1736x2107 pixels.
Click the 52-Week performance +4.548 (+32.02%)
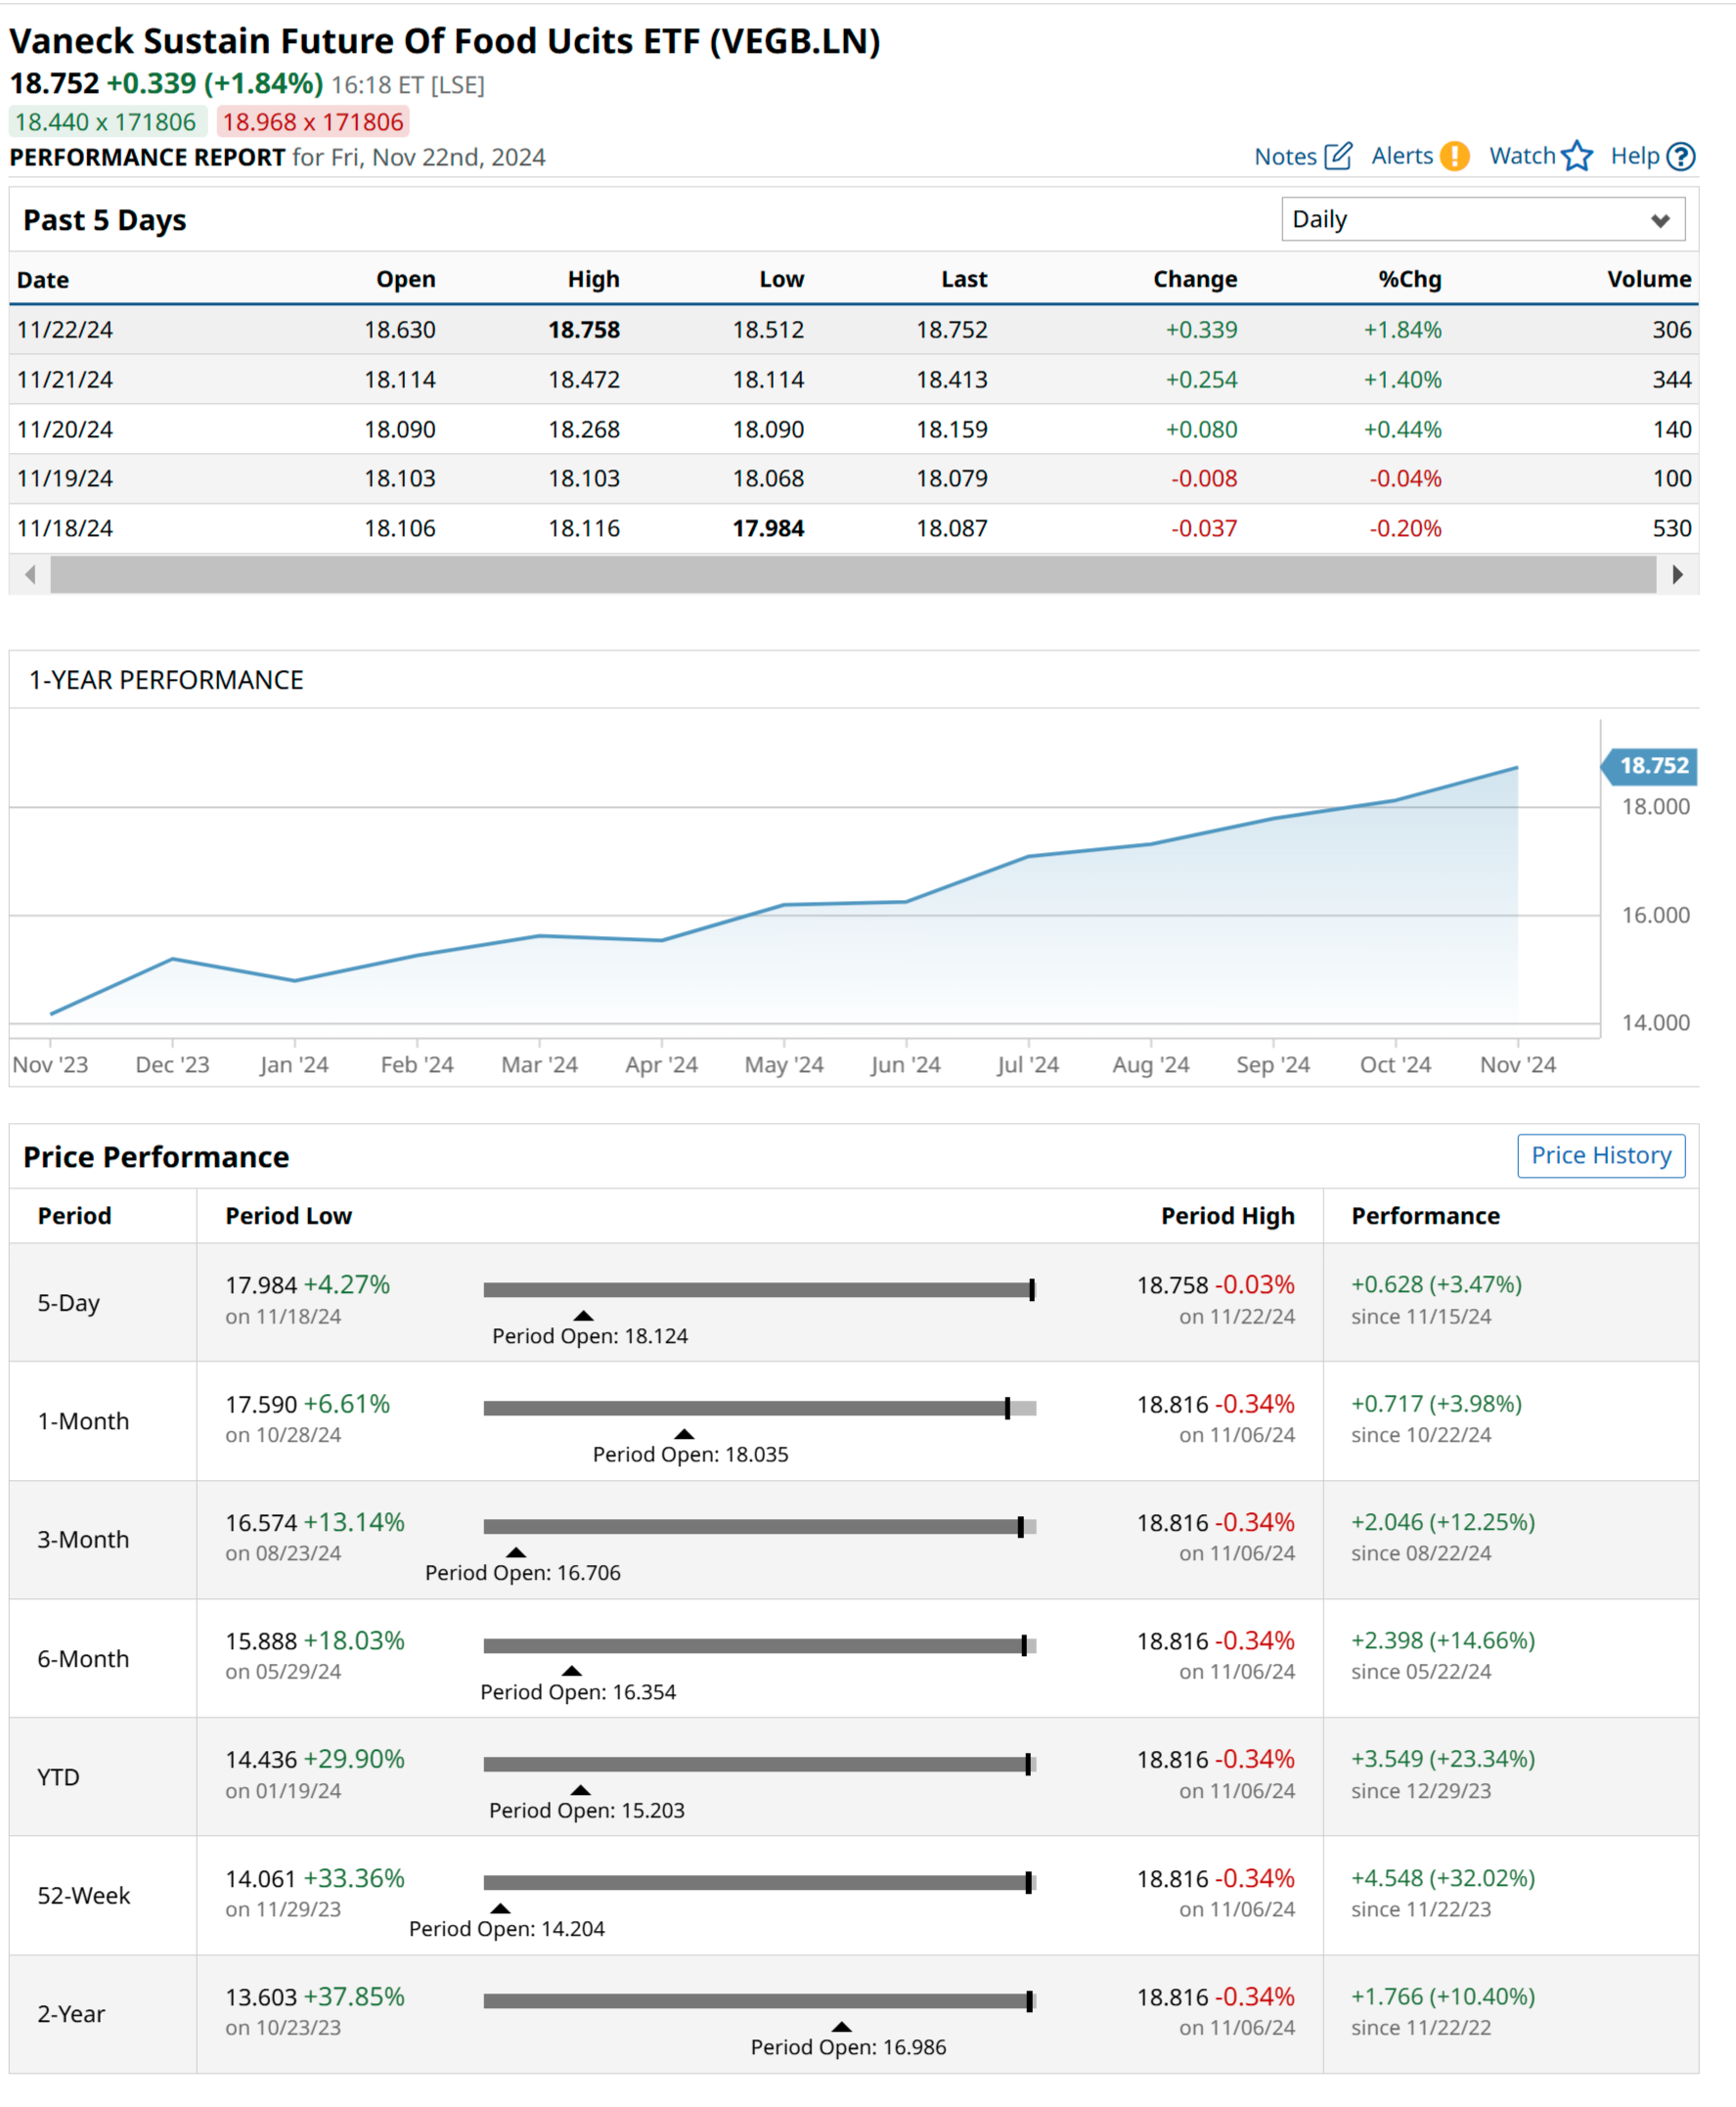1443,1877
